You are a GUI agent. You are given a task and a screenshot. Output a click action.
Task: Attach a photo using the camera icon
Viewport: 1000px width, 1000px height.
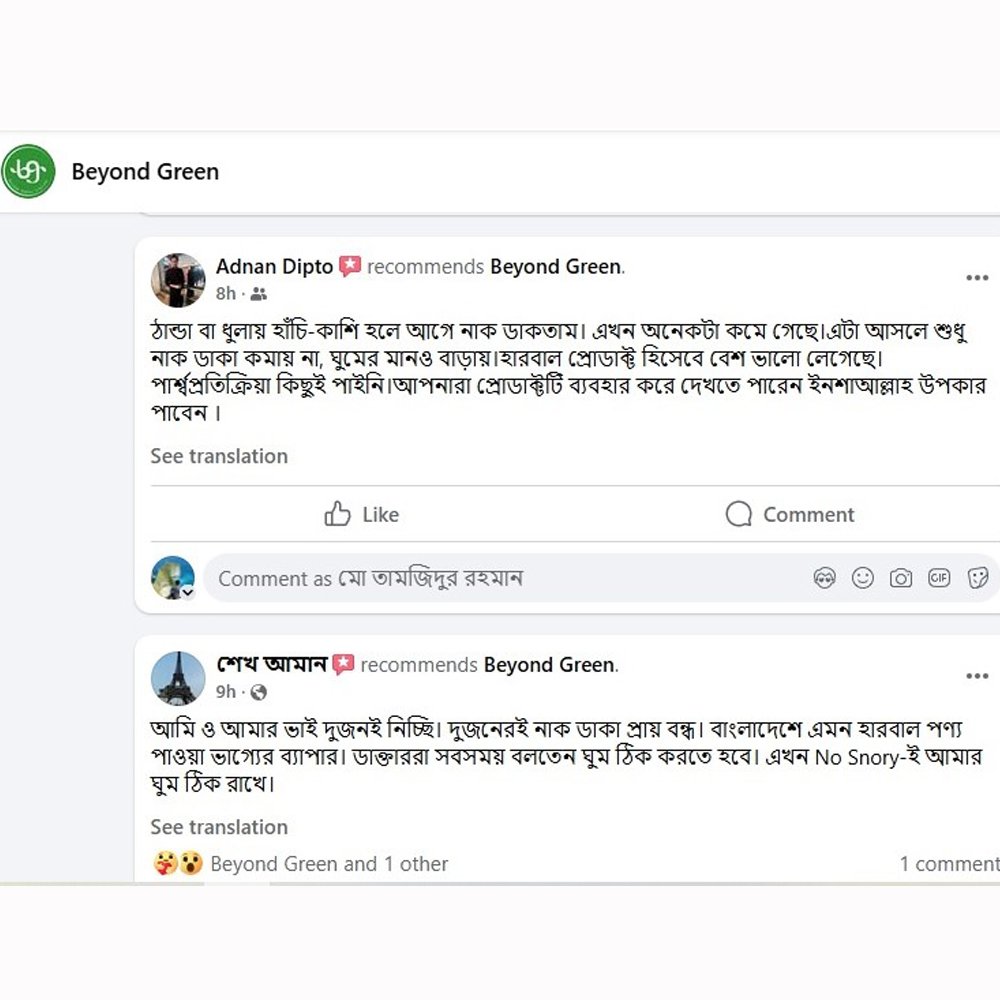point(901,578)
